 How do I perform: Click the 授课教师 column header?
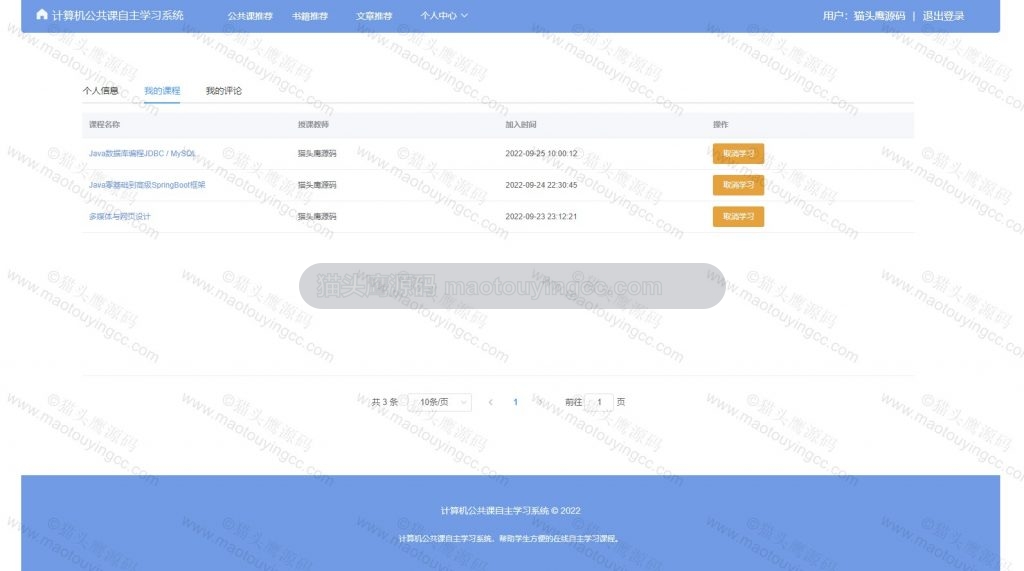(313, 124)
